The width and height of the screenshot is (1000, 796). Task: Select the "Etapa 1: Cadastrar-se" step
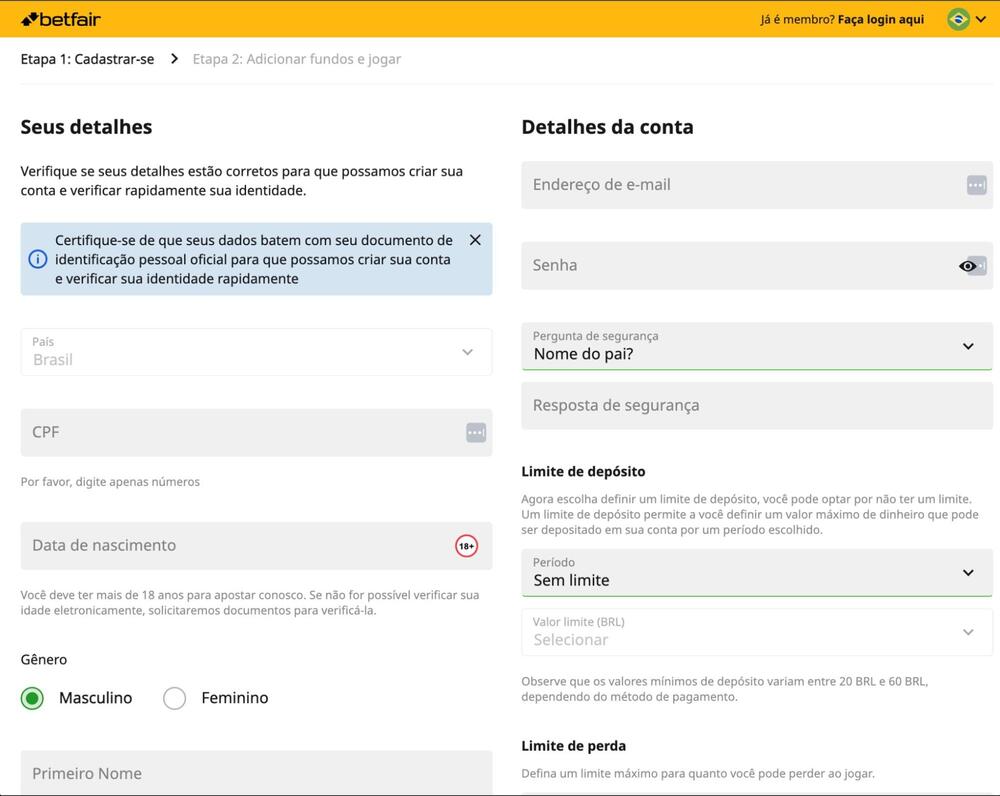(87, 59)
